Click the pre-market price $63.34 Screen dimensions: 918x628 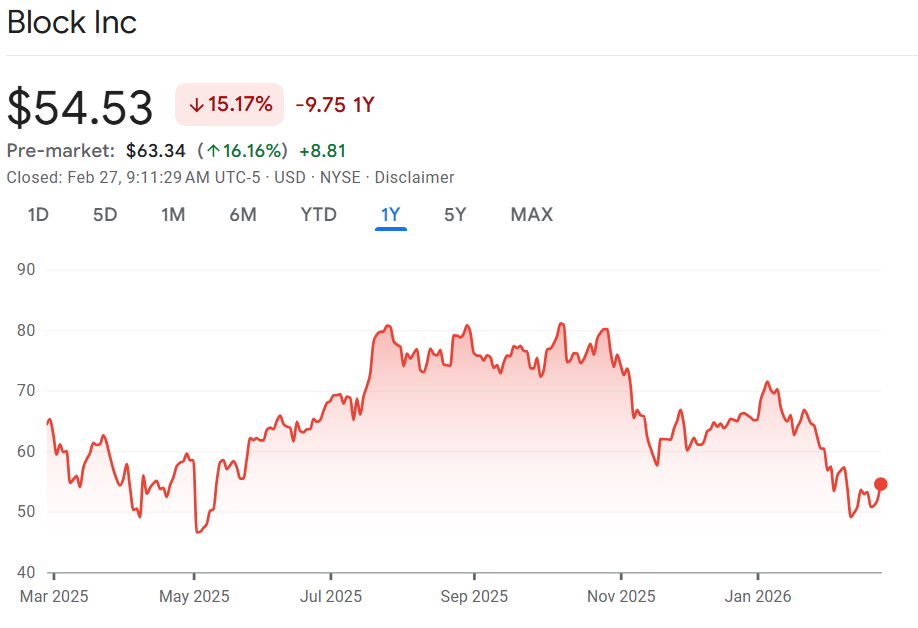[x=156, y=151]
